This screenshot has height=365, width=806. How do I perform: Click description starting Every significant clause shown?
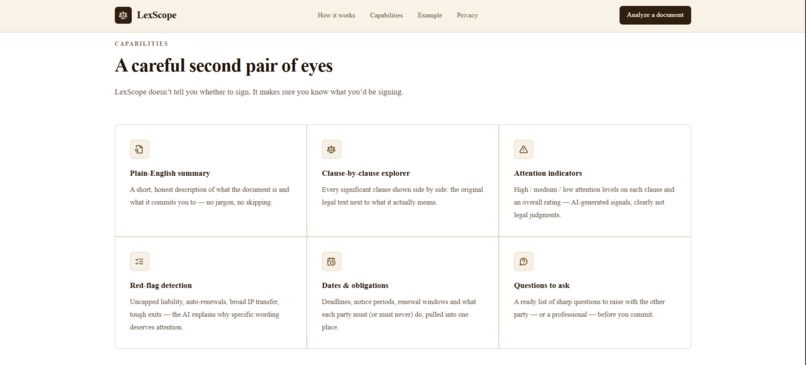(402, 196)
